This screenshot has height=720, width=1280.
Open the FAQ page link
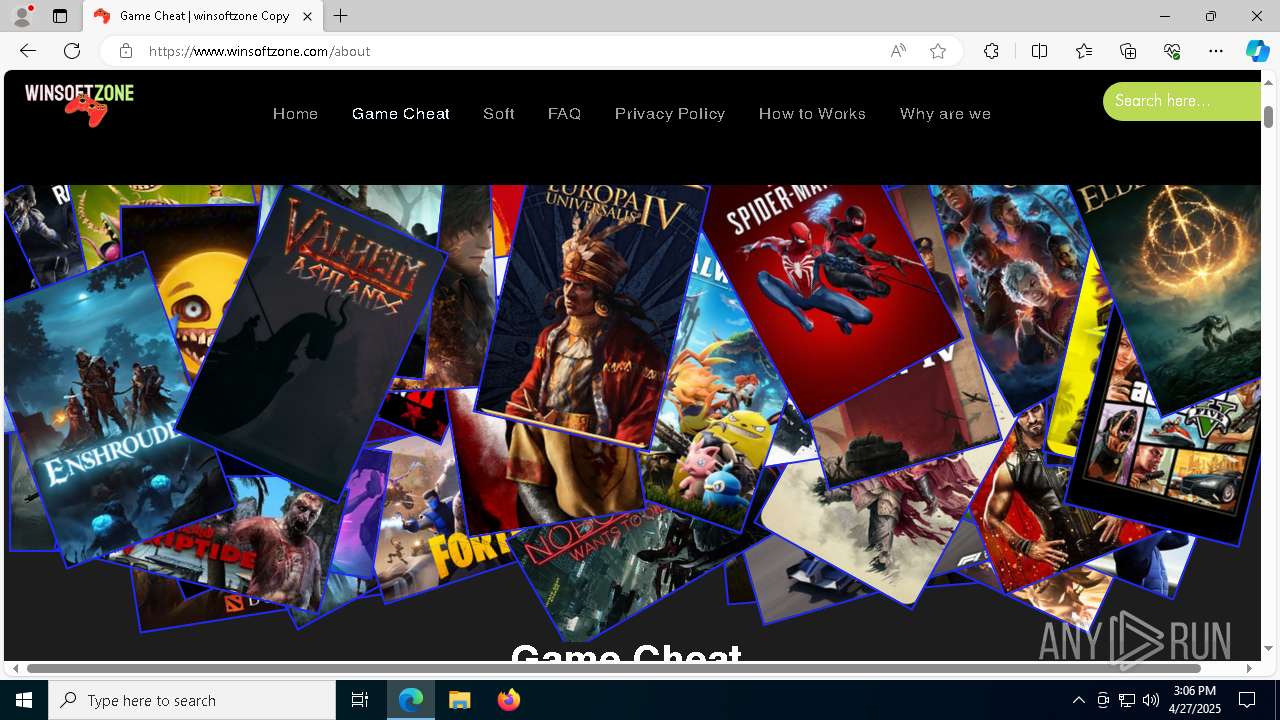[x=564, y=114]
